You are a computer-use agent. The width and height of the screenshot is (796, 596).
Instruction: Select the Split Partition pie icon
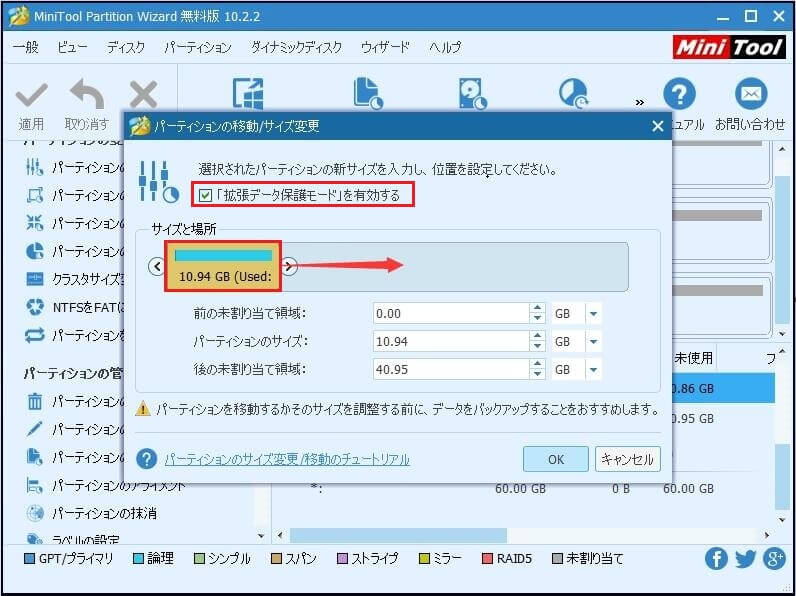[35, 251]
